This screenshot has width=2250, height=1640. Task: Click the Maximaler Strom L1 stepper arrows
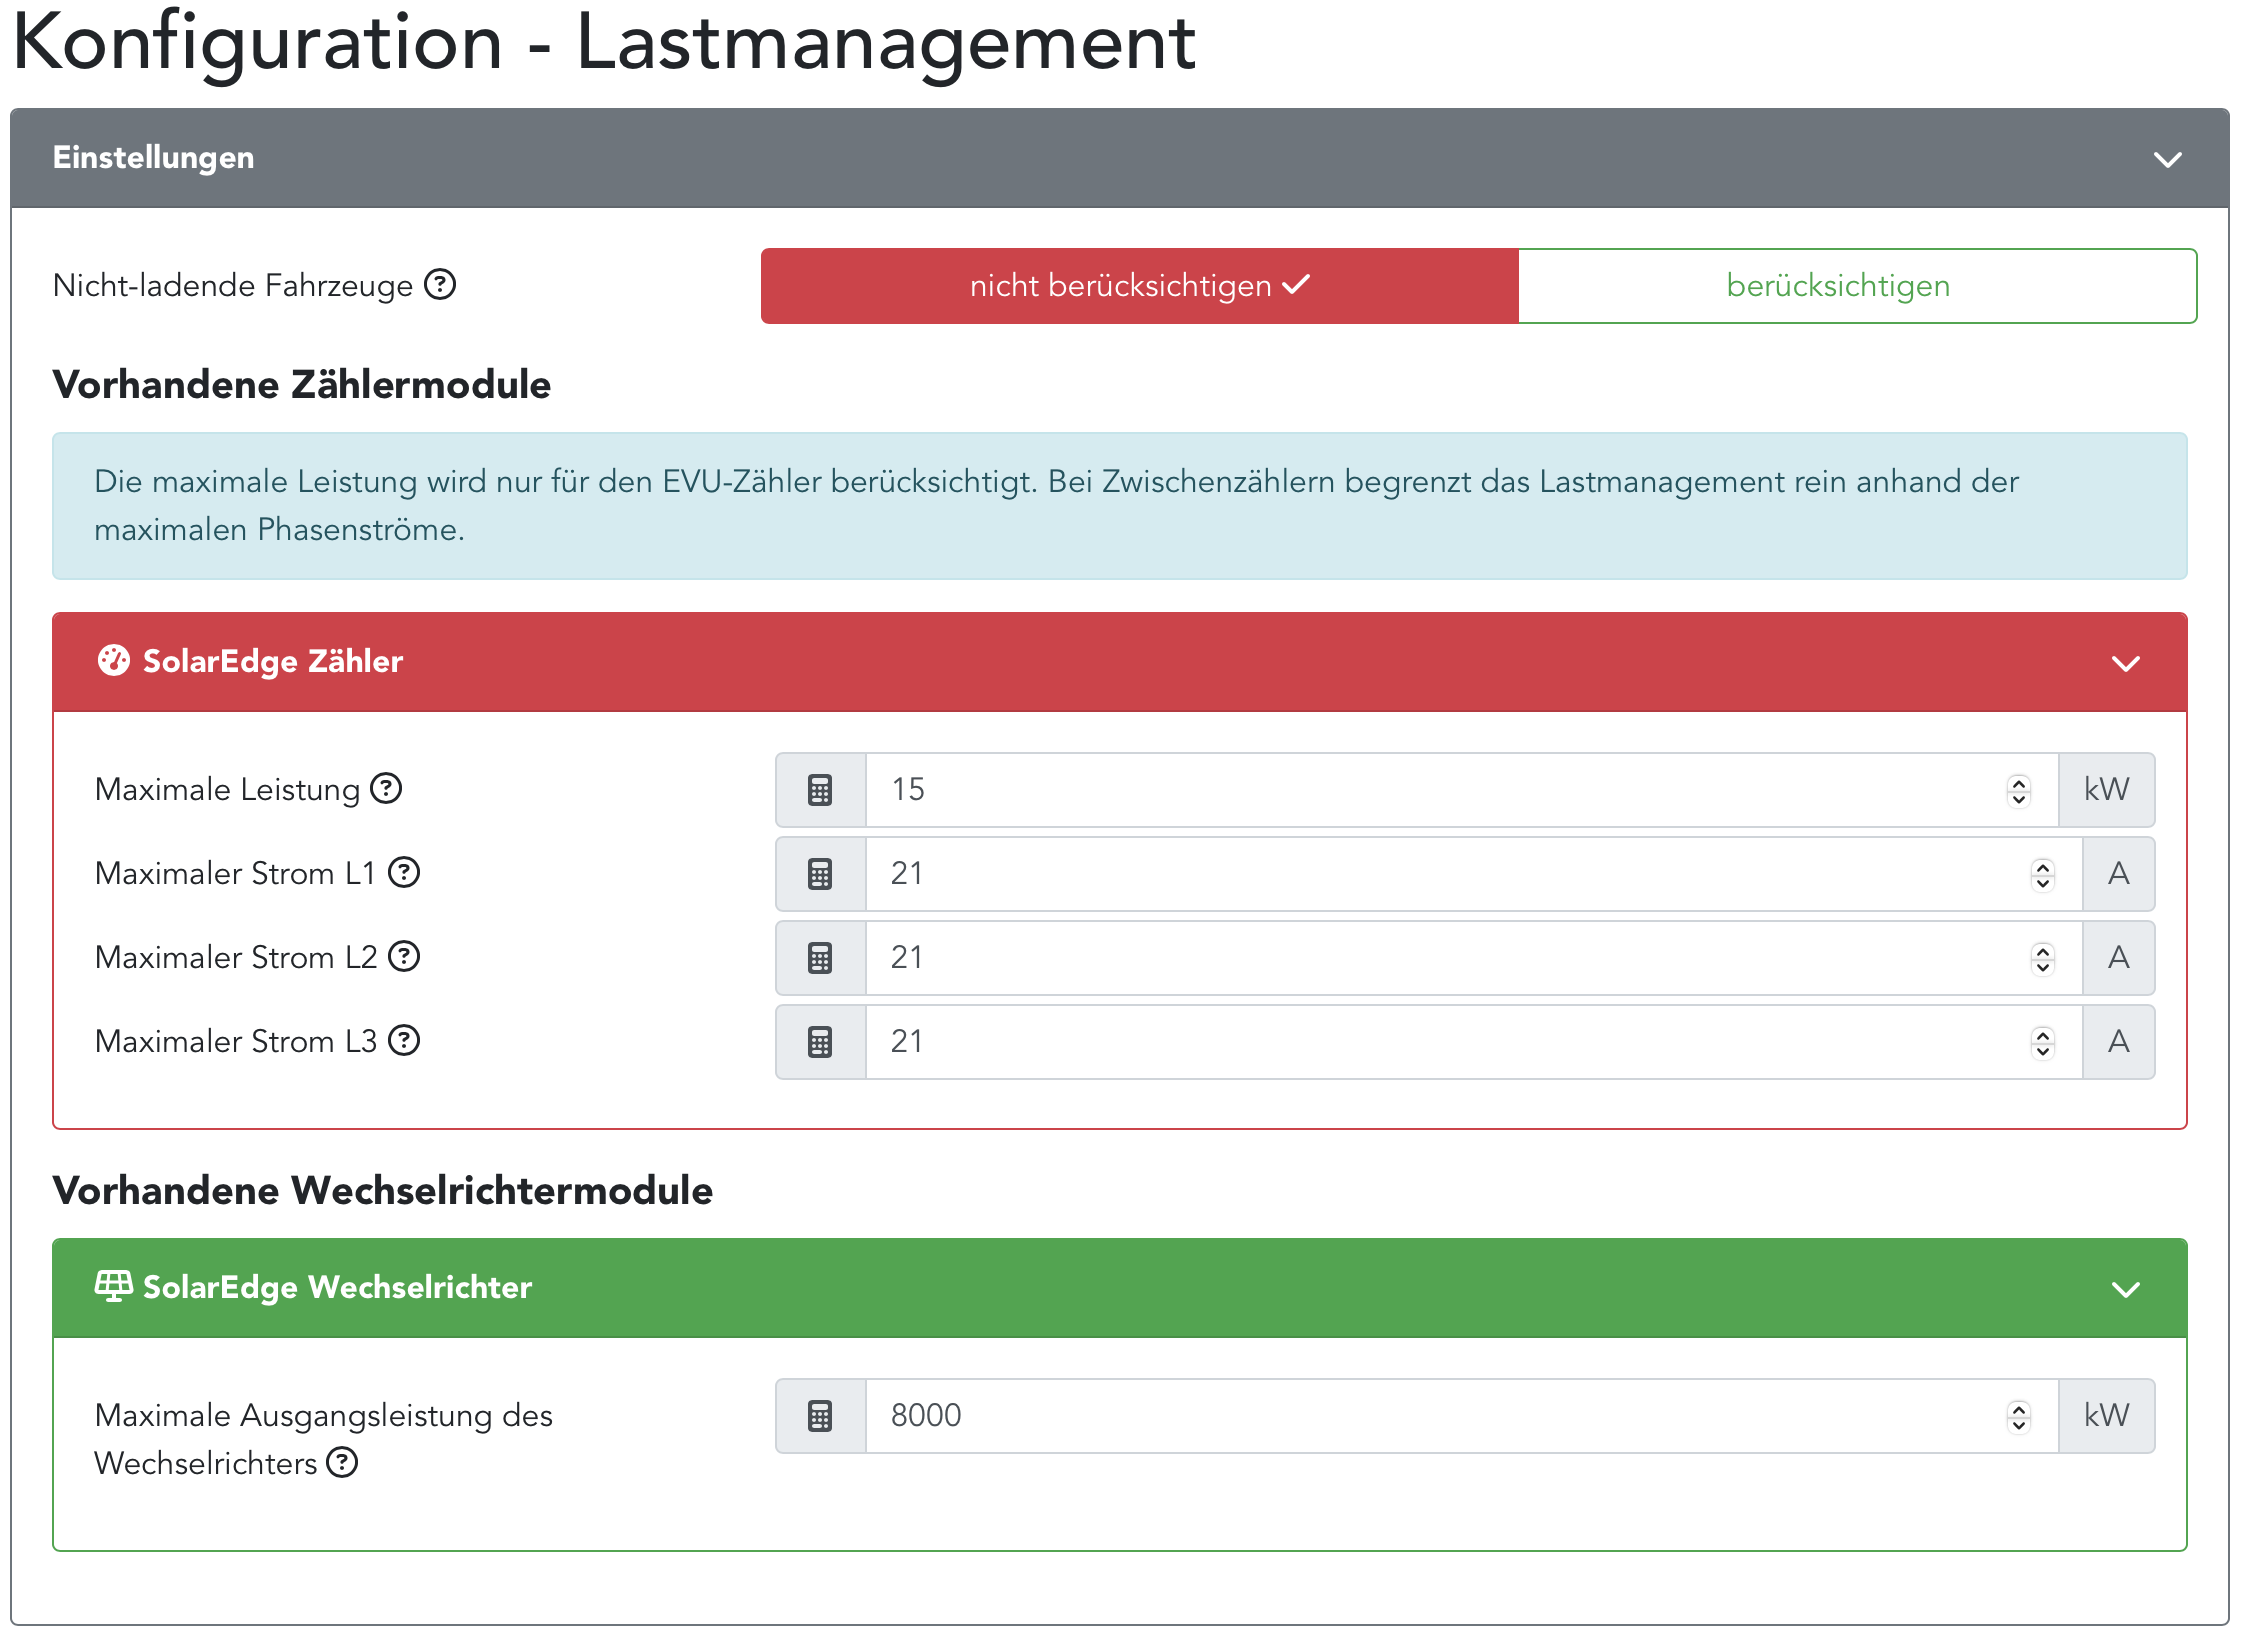coord(2043,875)
